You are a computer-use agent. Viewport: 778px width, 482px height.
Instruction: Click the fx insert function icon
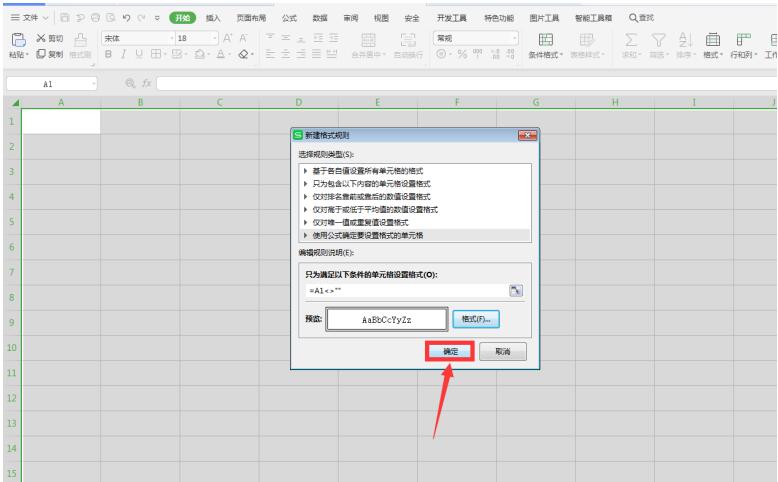[146, 83]
